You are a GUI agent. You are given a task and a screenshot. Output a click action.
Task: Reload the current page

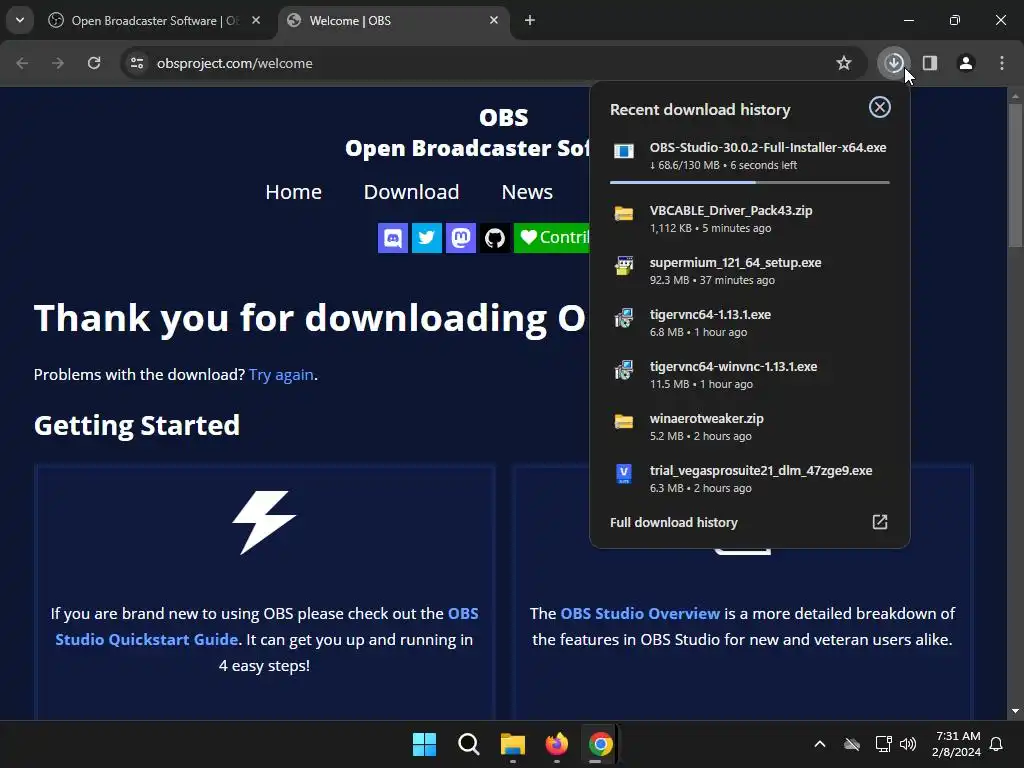coord(94,63)
